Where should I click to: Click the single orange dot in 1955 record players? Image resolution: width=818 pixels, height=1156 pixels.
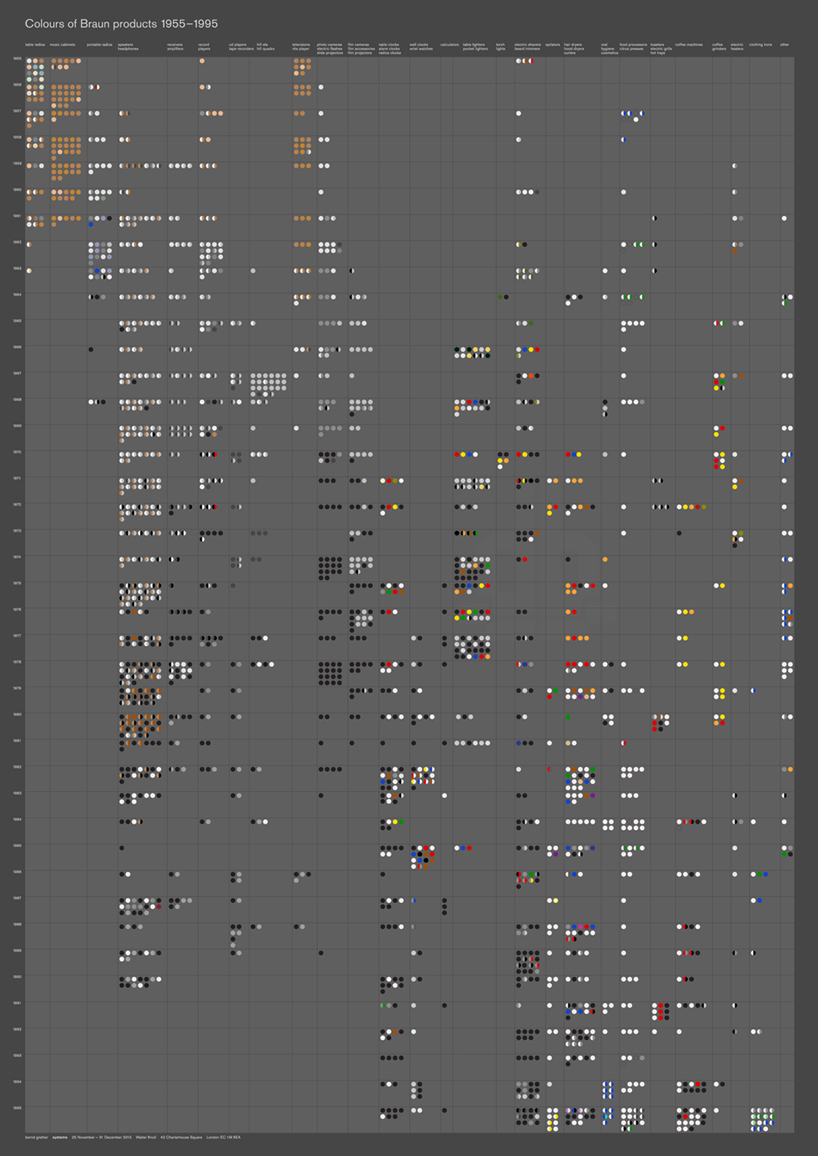coord(202,61)
